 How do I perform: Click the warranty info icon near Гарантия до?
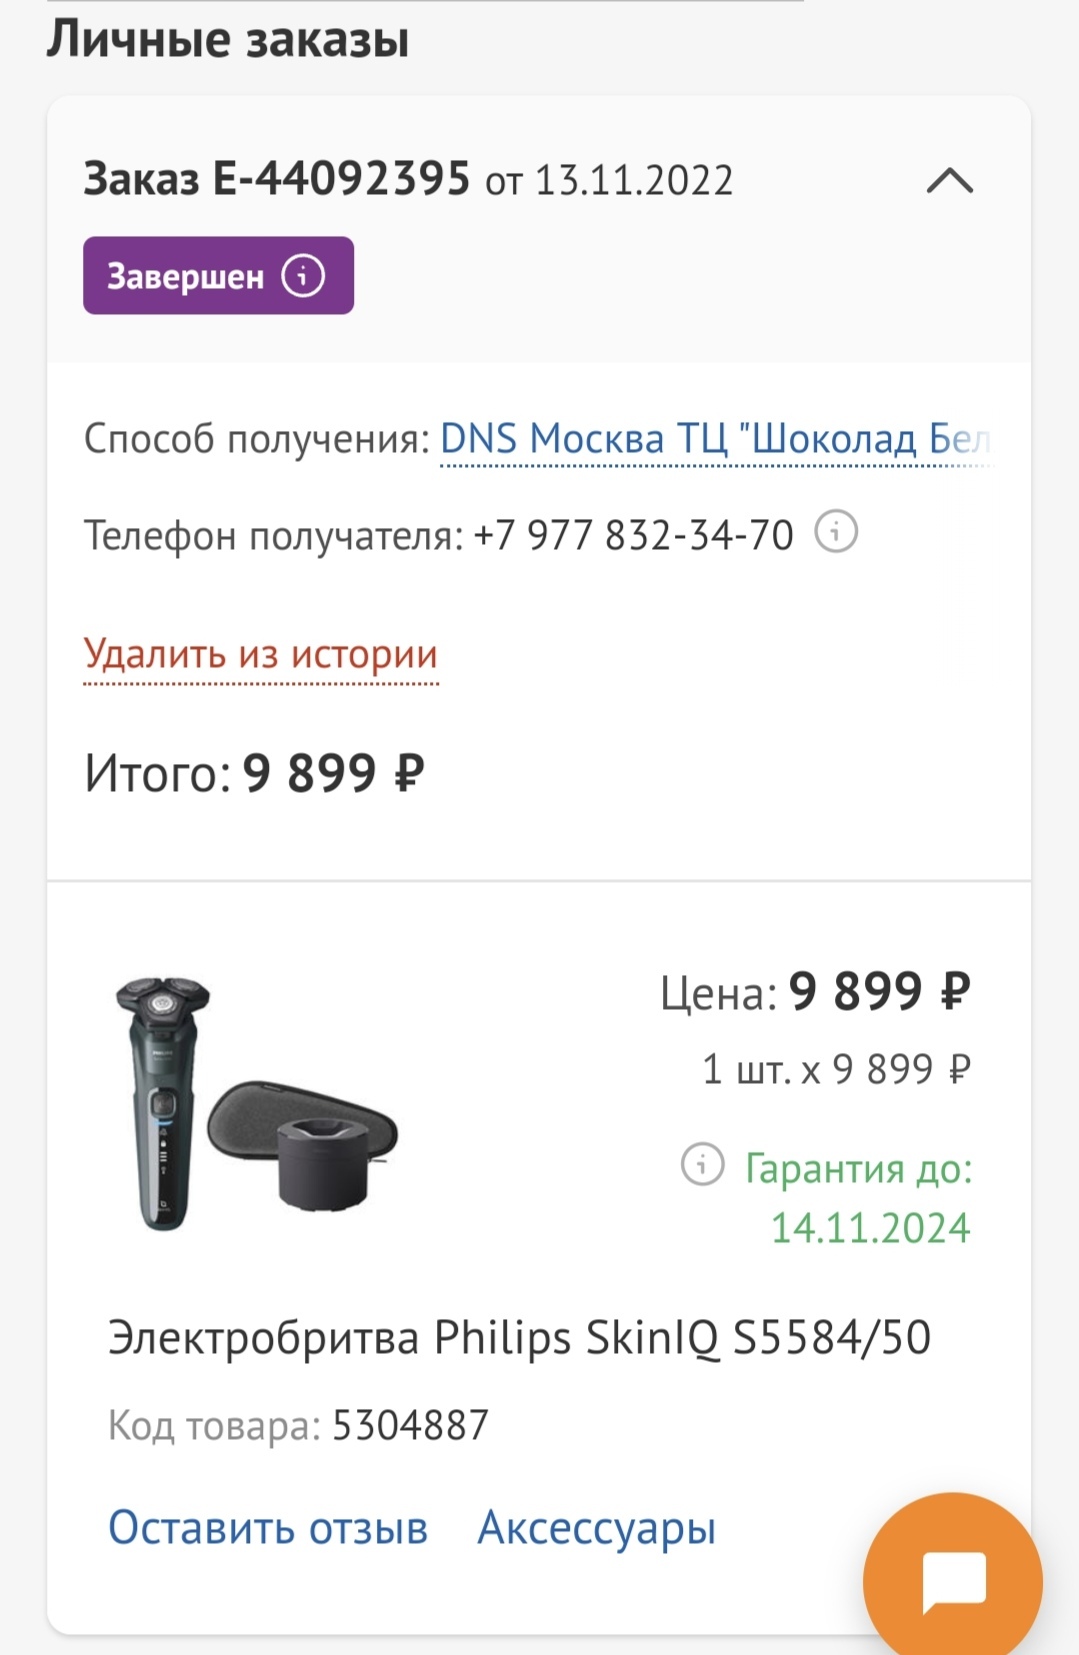tap(702, 1165)
